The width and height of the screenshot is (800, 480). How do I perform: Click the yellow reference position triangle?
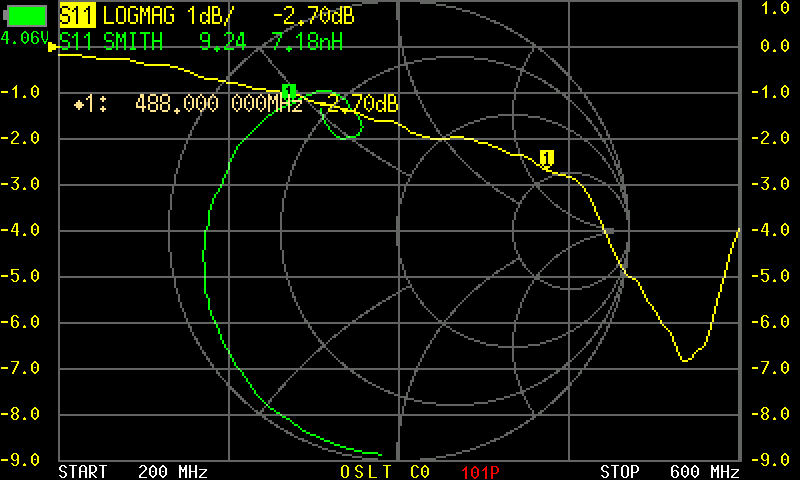click(53, 46)
